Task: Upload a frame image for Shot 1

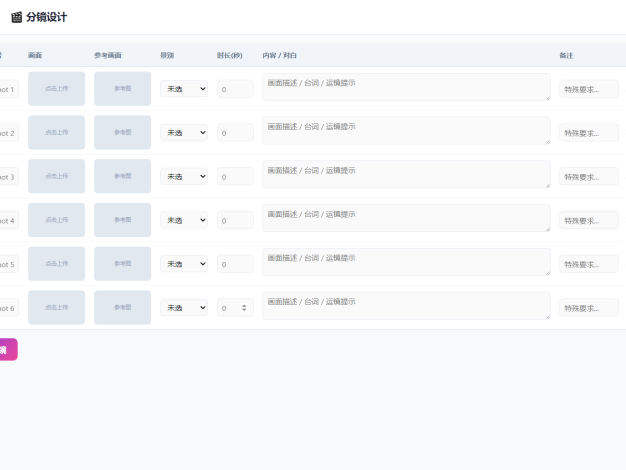Action: pos(56,89)
